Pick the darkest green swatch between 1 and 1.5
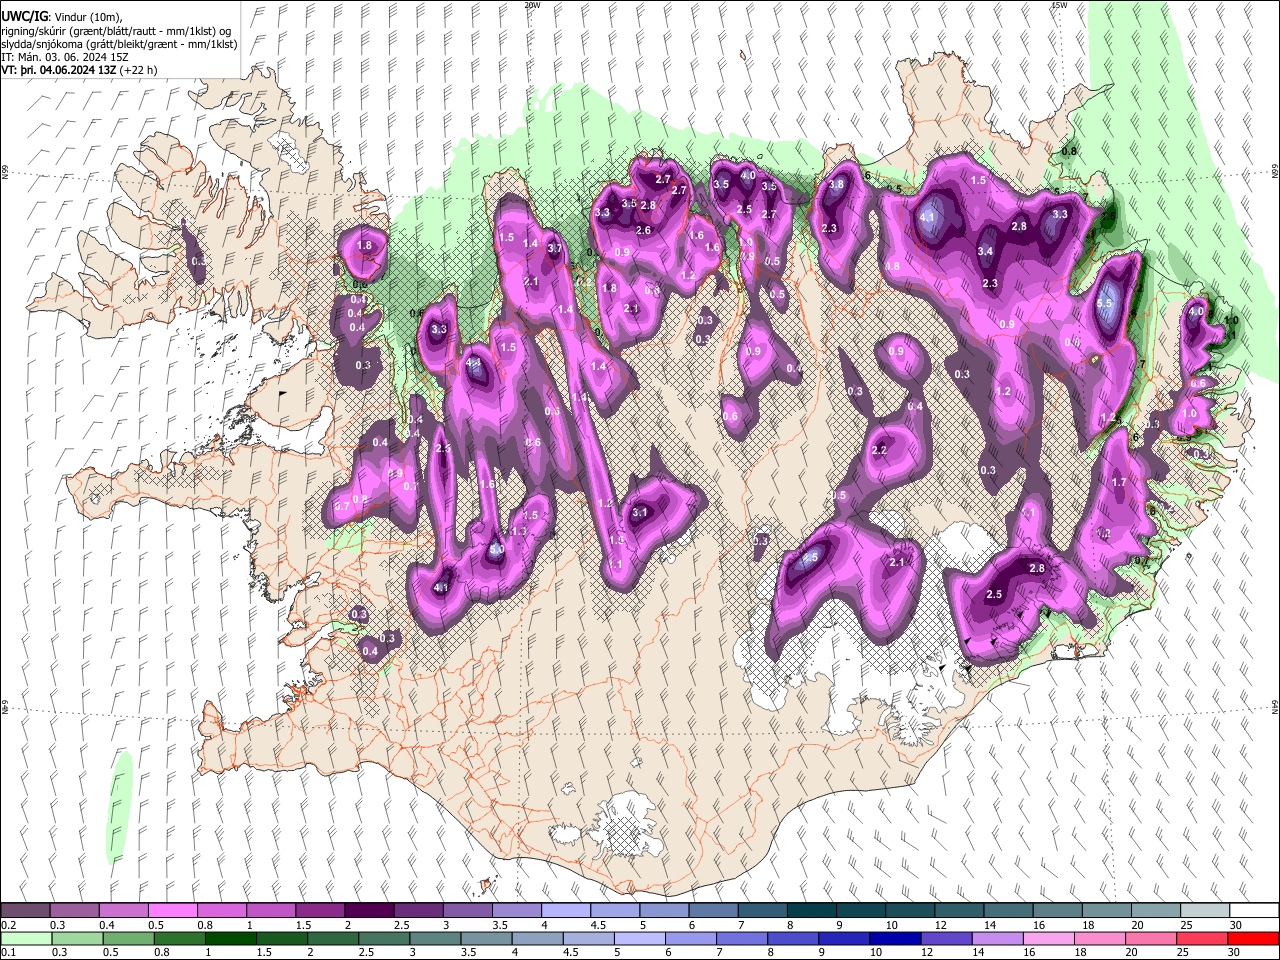Viewport: 1280px width, 960px height. (x=231, y=939)
